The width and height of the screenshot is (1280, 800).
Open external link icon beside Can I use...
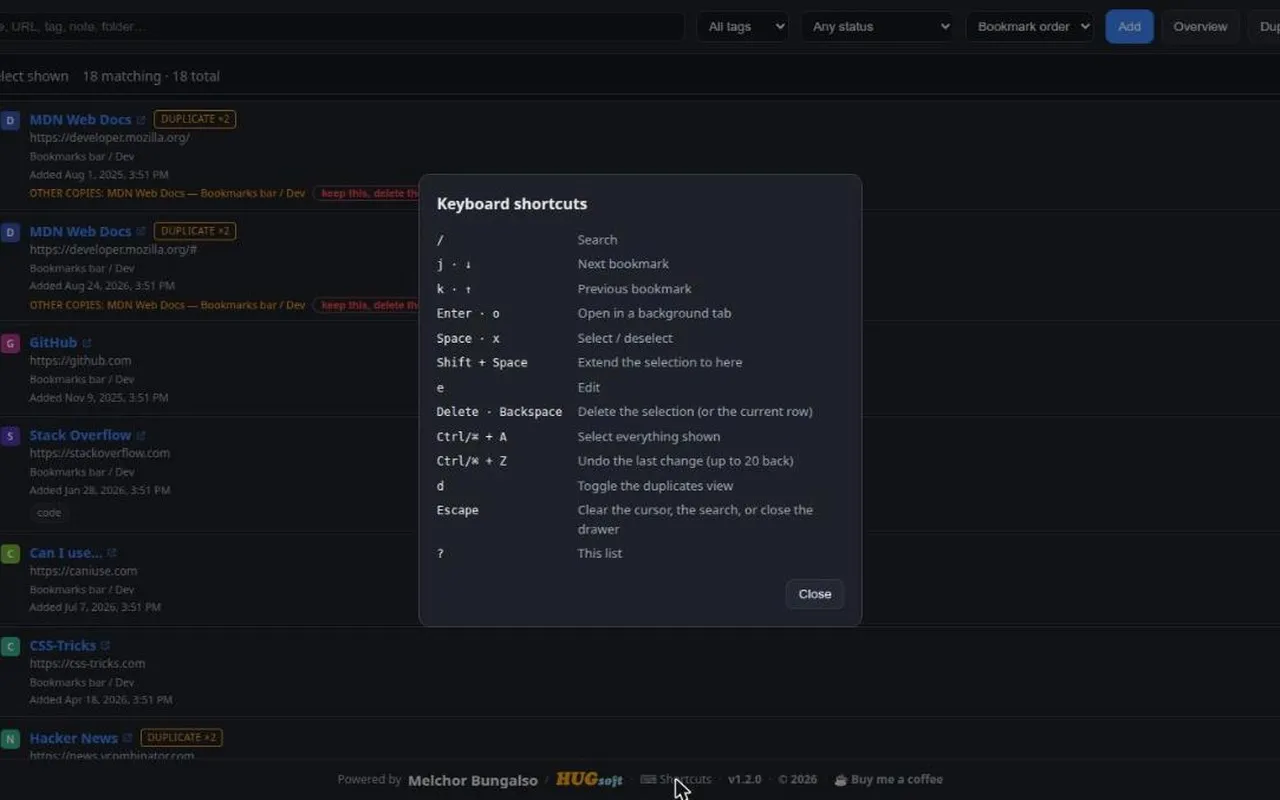[x=112, y=553]
